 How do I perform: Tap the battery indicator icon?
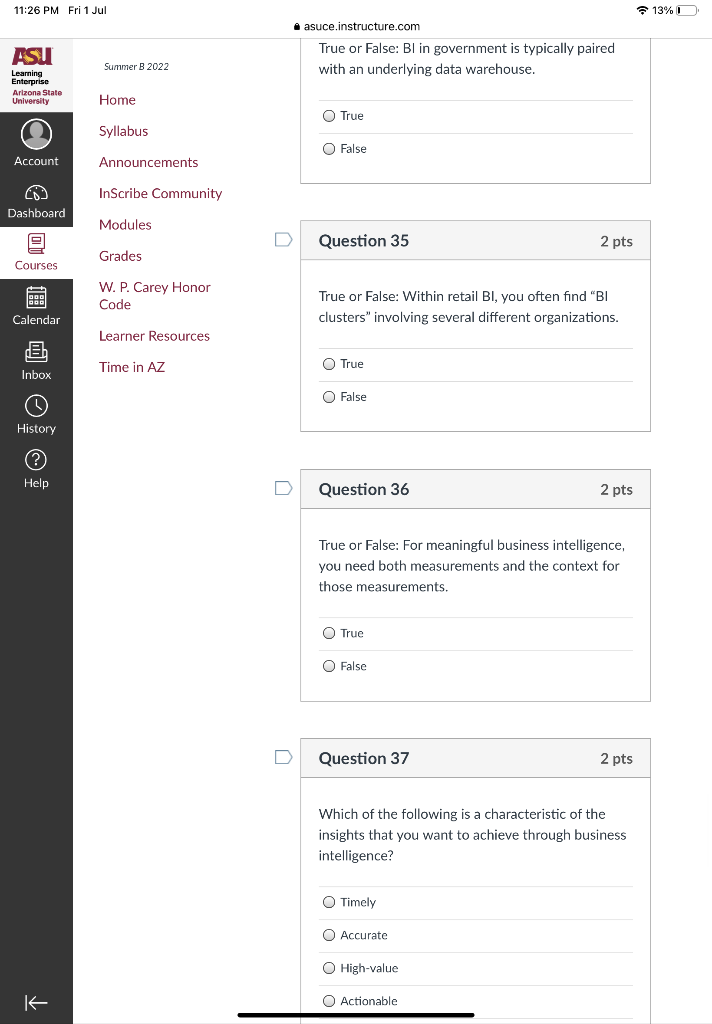point(687,10)
